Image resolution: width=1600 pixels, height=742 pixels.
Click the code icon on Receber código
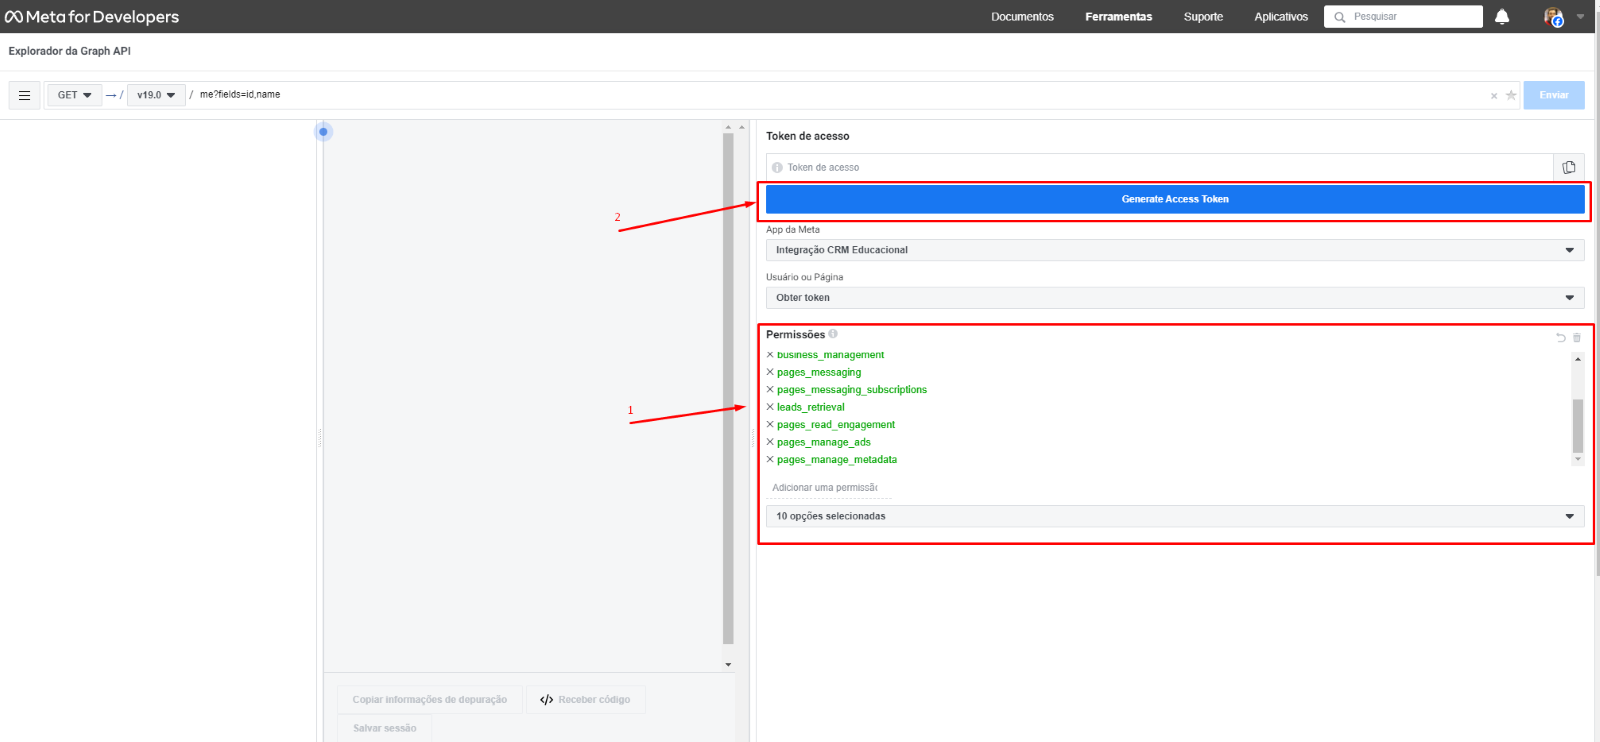coord(546,700)
